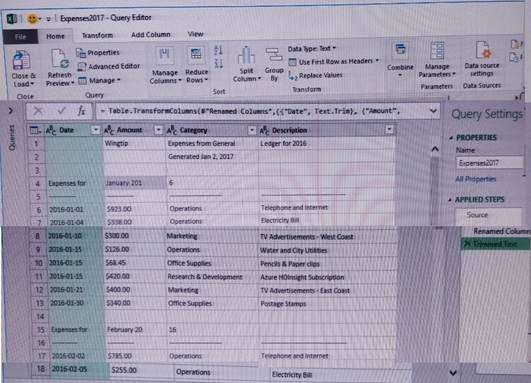Click the All Properties link
Screen dimensions: 531x383
(475, 179)
